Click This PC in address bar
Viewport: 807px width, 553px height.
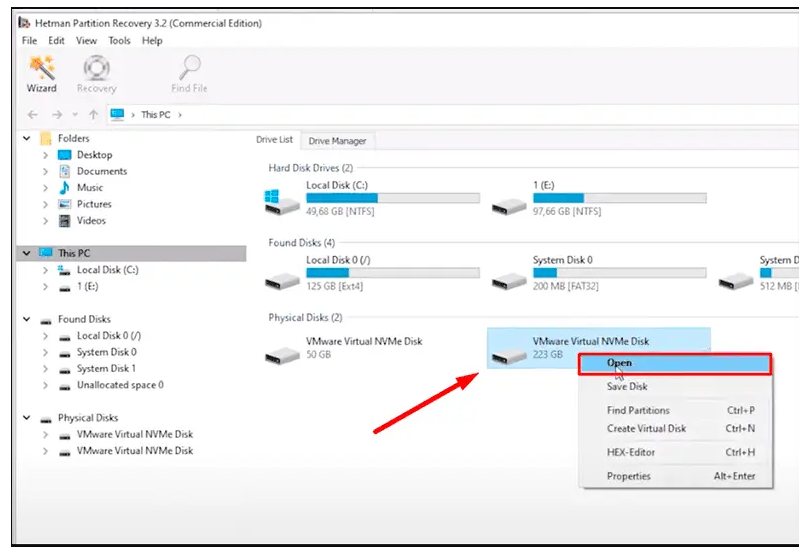tap(156, 115)
